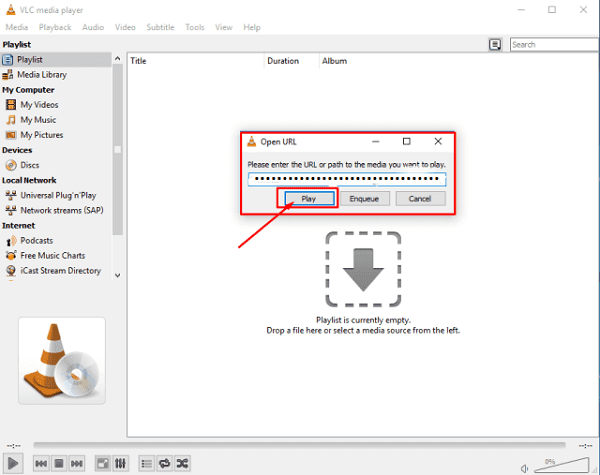The width and height of the screenshot is (600, 475).
Task: Mute audio via speaker icon
Action: 524,468
